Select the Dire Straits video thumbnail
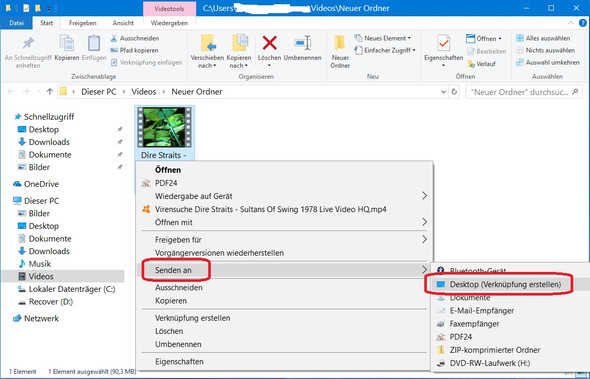Image resolution: width=590 pixels, height=379 pixels. pyautogui.click(x=164, y=127)
